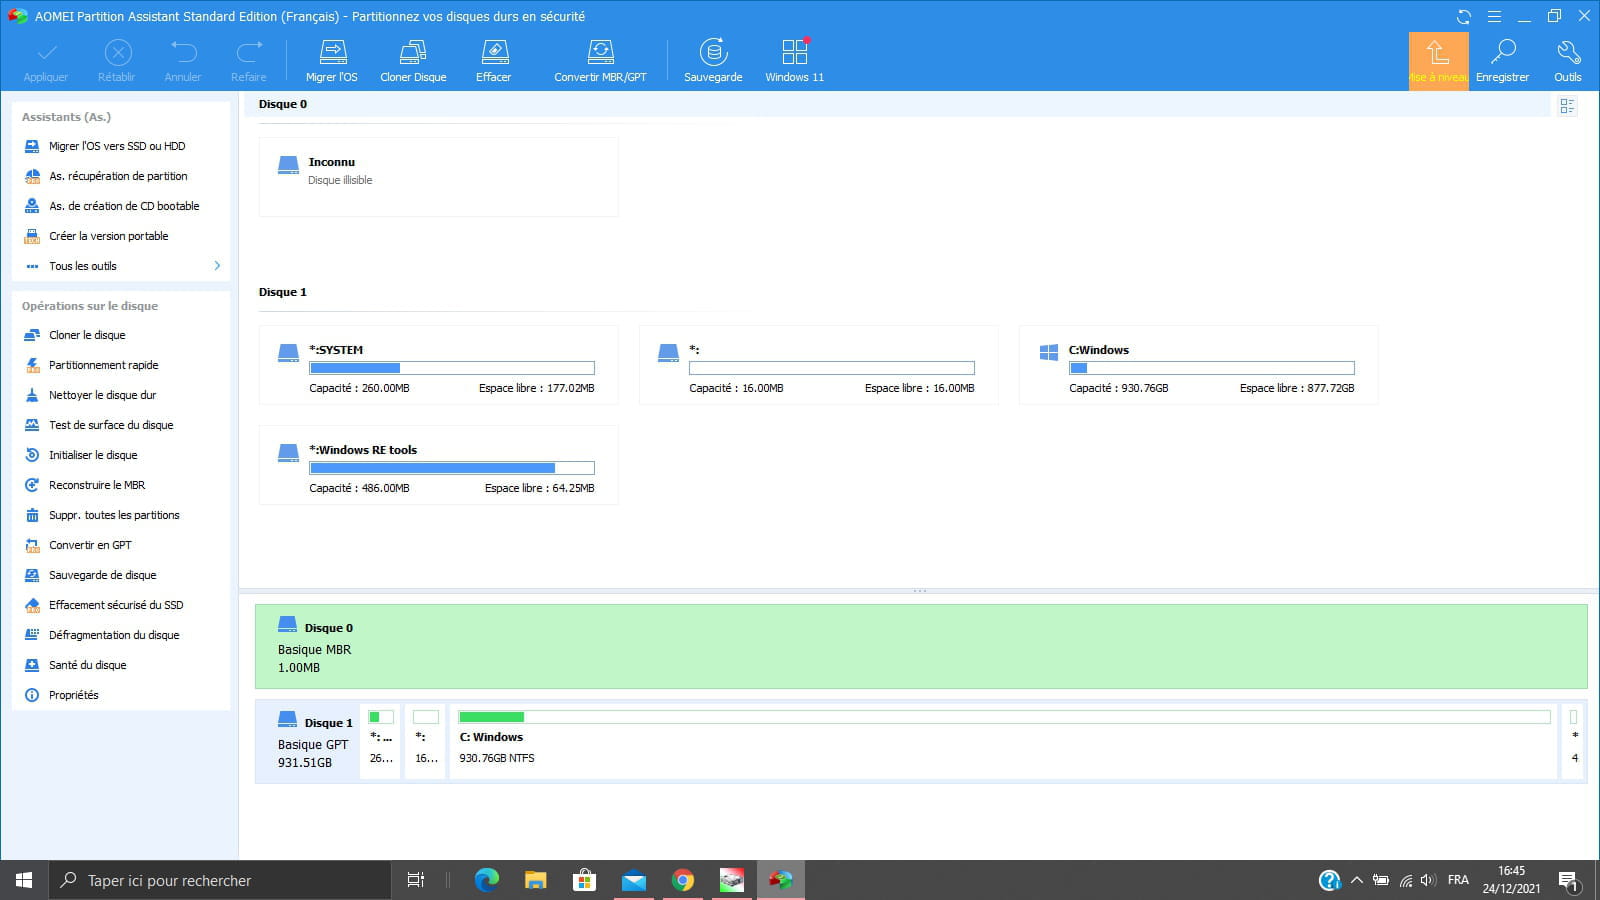Click the Refaire redo button
1600x900 pixels.
(x=249, y=61)
